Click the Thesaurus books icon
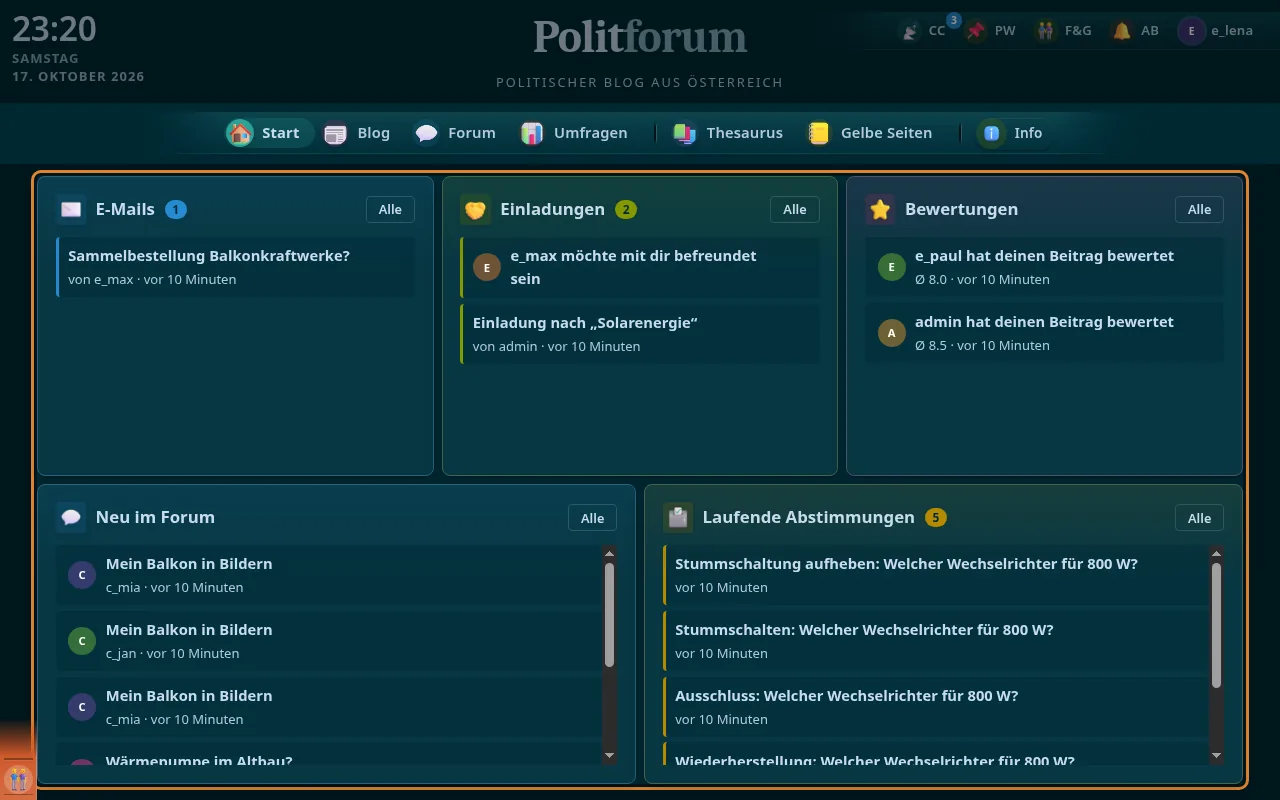This screenshot has width=1280, height=800. [685, 133]
